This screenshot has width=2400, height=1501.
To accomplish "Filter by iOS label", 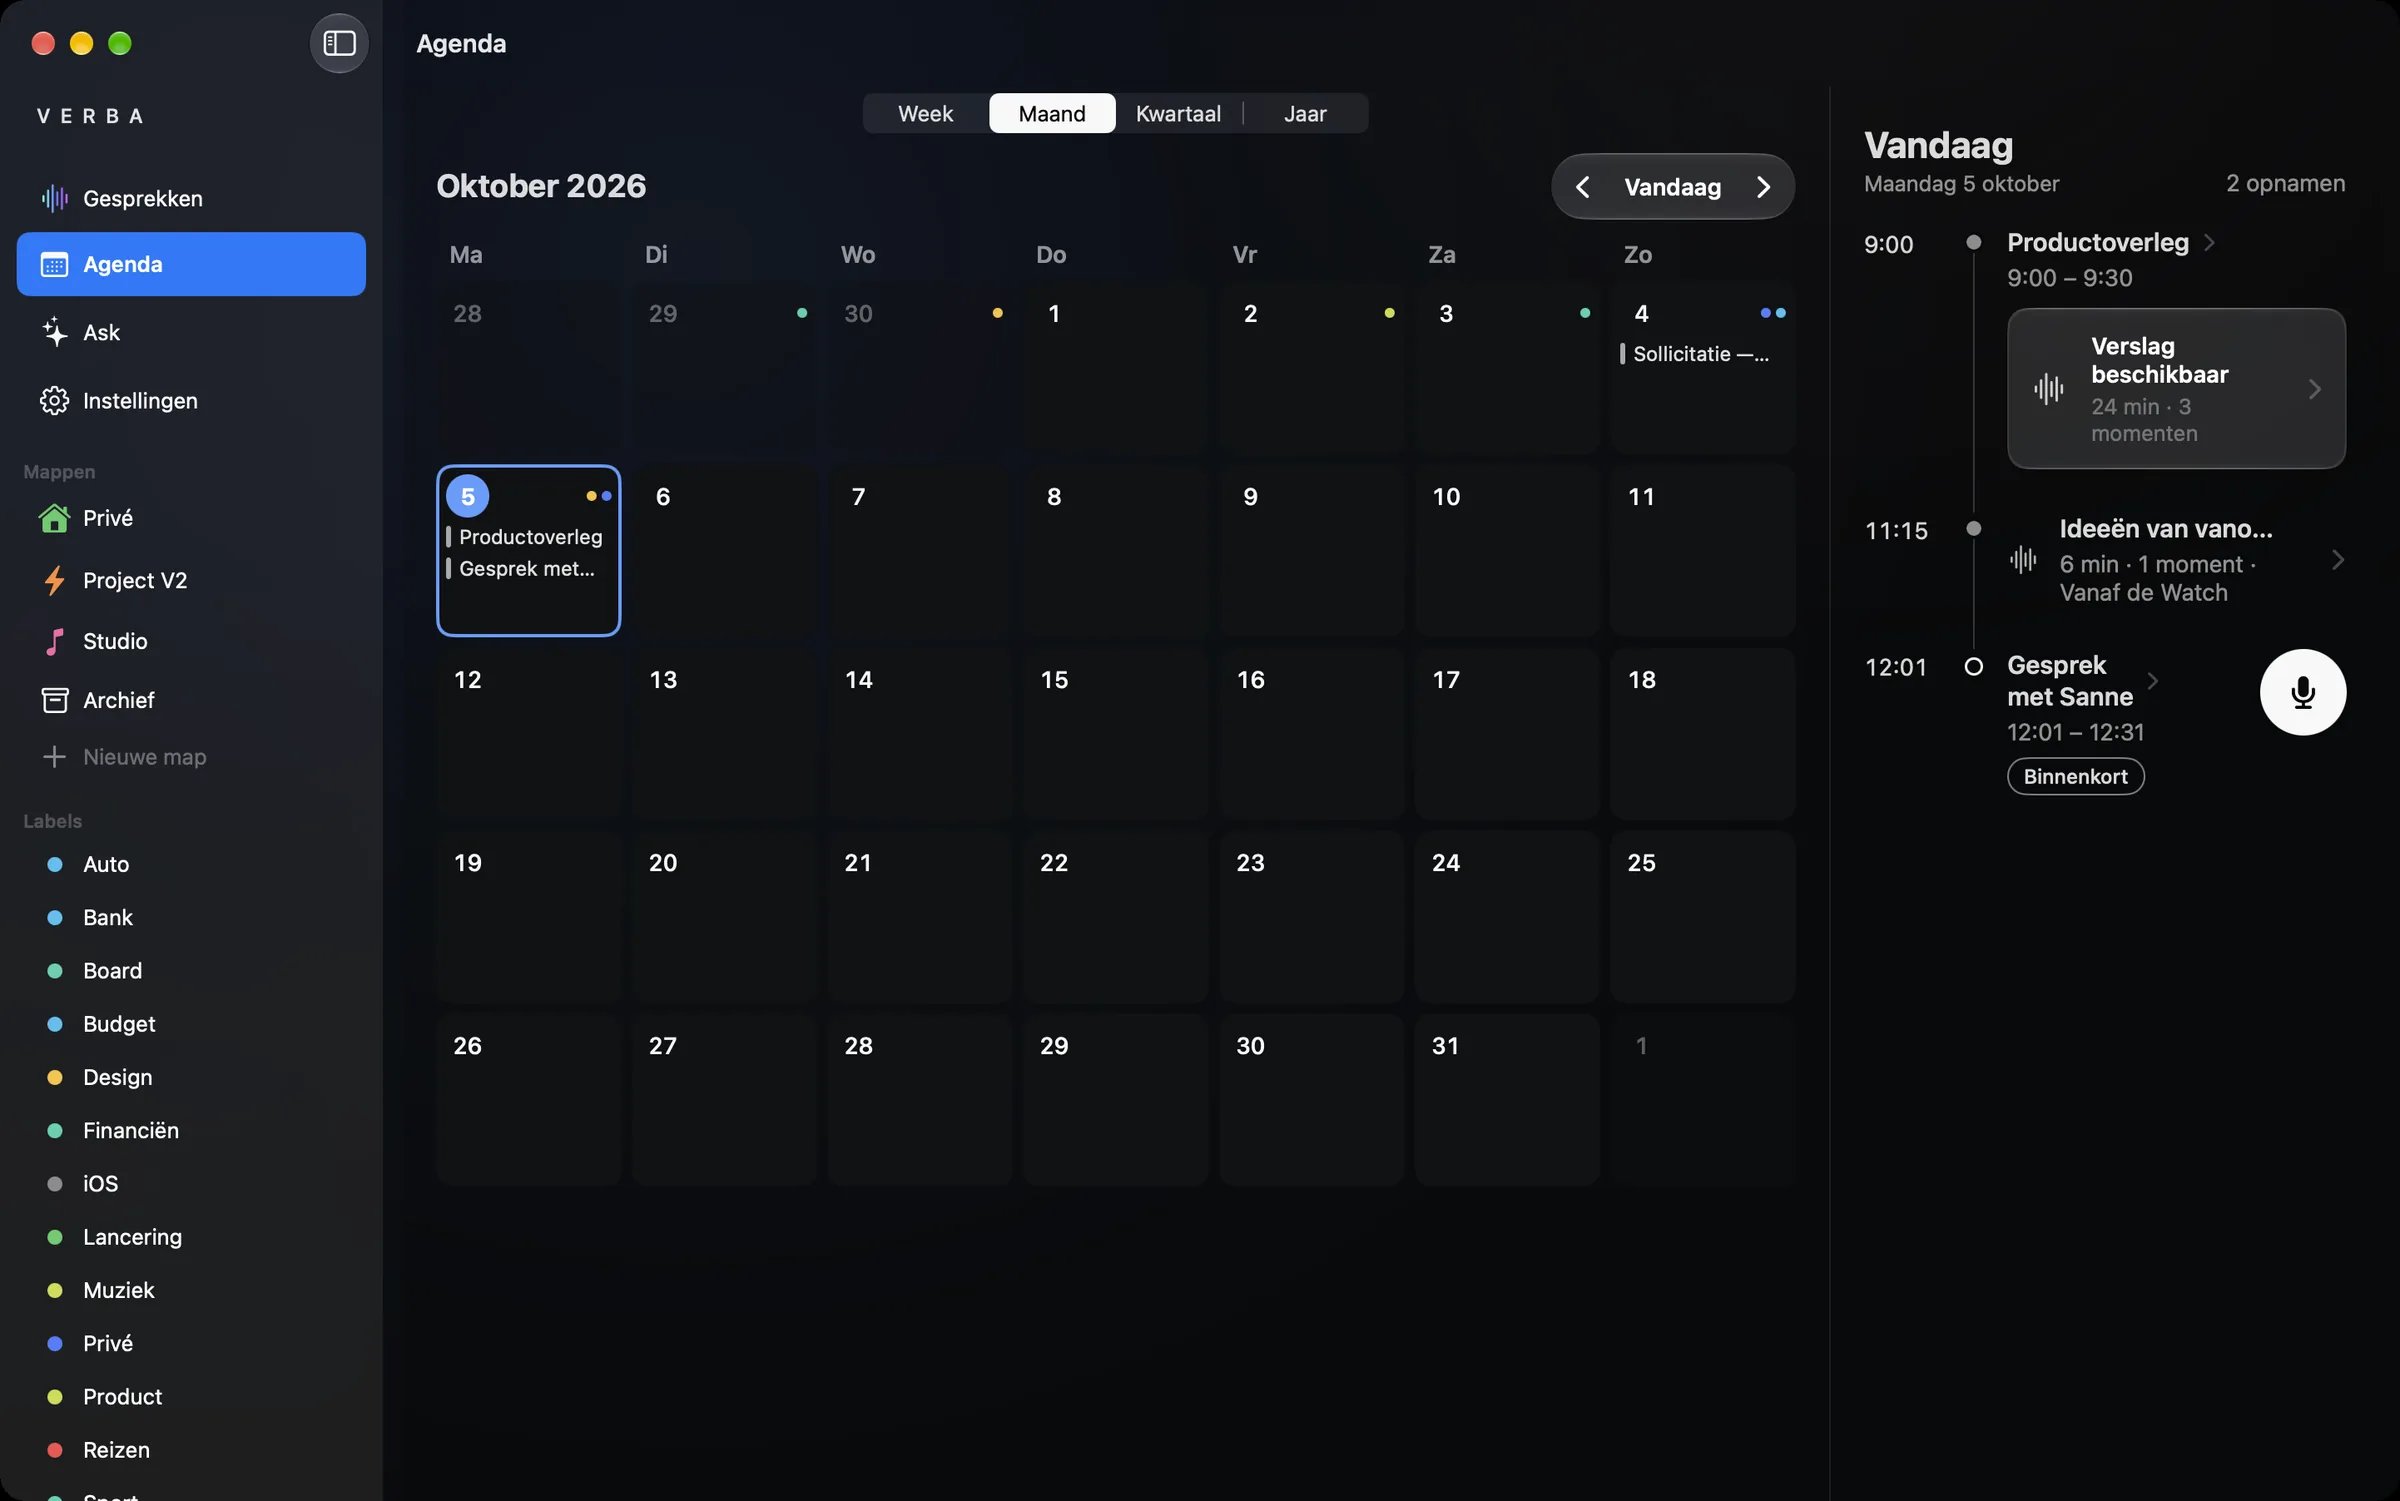I will (x=191, y=1183).
